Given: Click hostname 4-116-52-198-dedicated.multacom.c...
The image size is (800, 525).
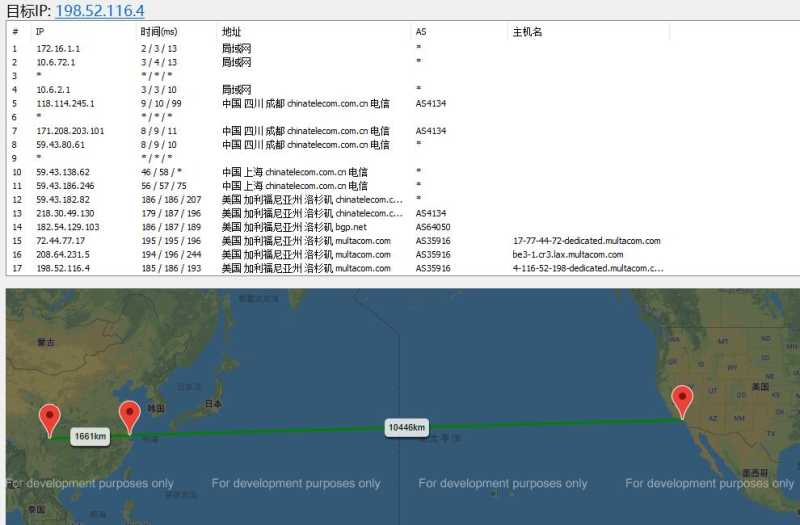Looking at the screenshot, I should (588, 269).
